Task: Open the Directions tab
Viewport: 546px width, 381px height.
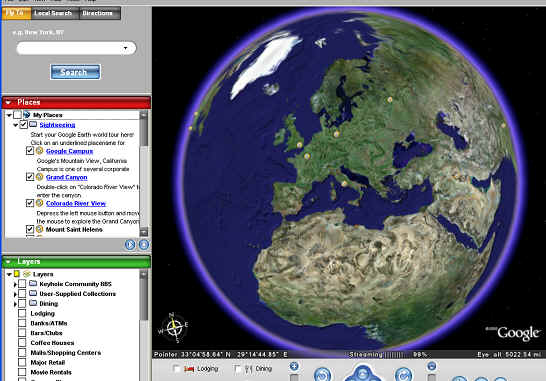Action: click(98, 13)
